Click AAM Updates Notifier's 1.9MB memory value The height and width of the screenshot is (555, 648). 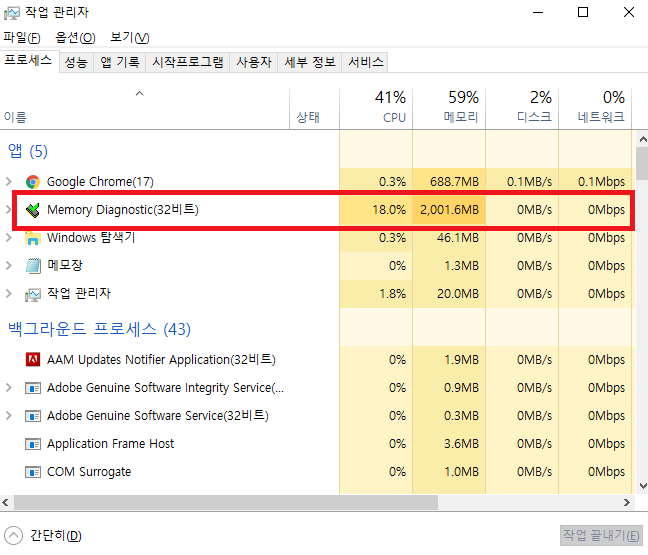tap(461, 360)
